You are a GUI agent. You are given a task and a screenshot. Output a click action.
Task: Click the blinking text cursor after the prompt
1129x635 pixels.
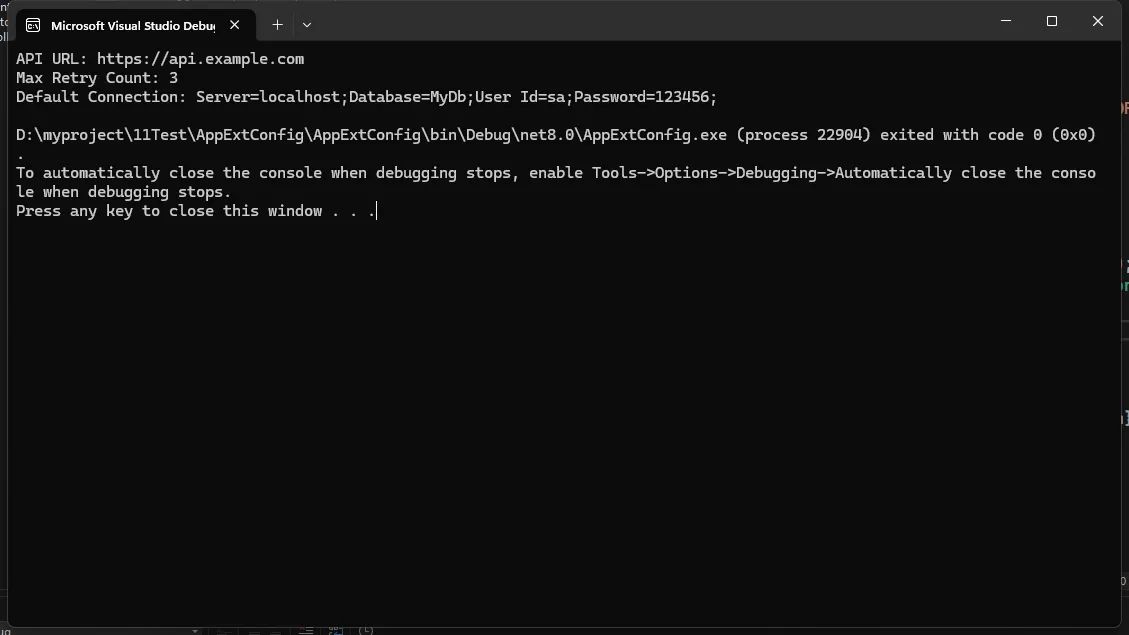click(377, 211)
